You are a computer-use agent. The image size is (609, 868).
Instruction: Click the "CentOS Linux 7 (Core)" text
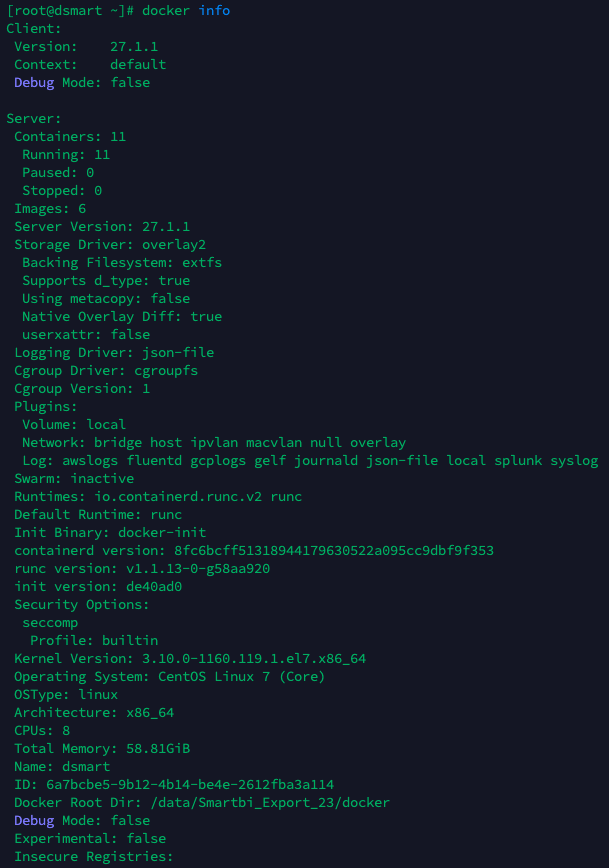click(241, 676)
